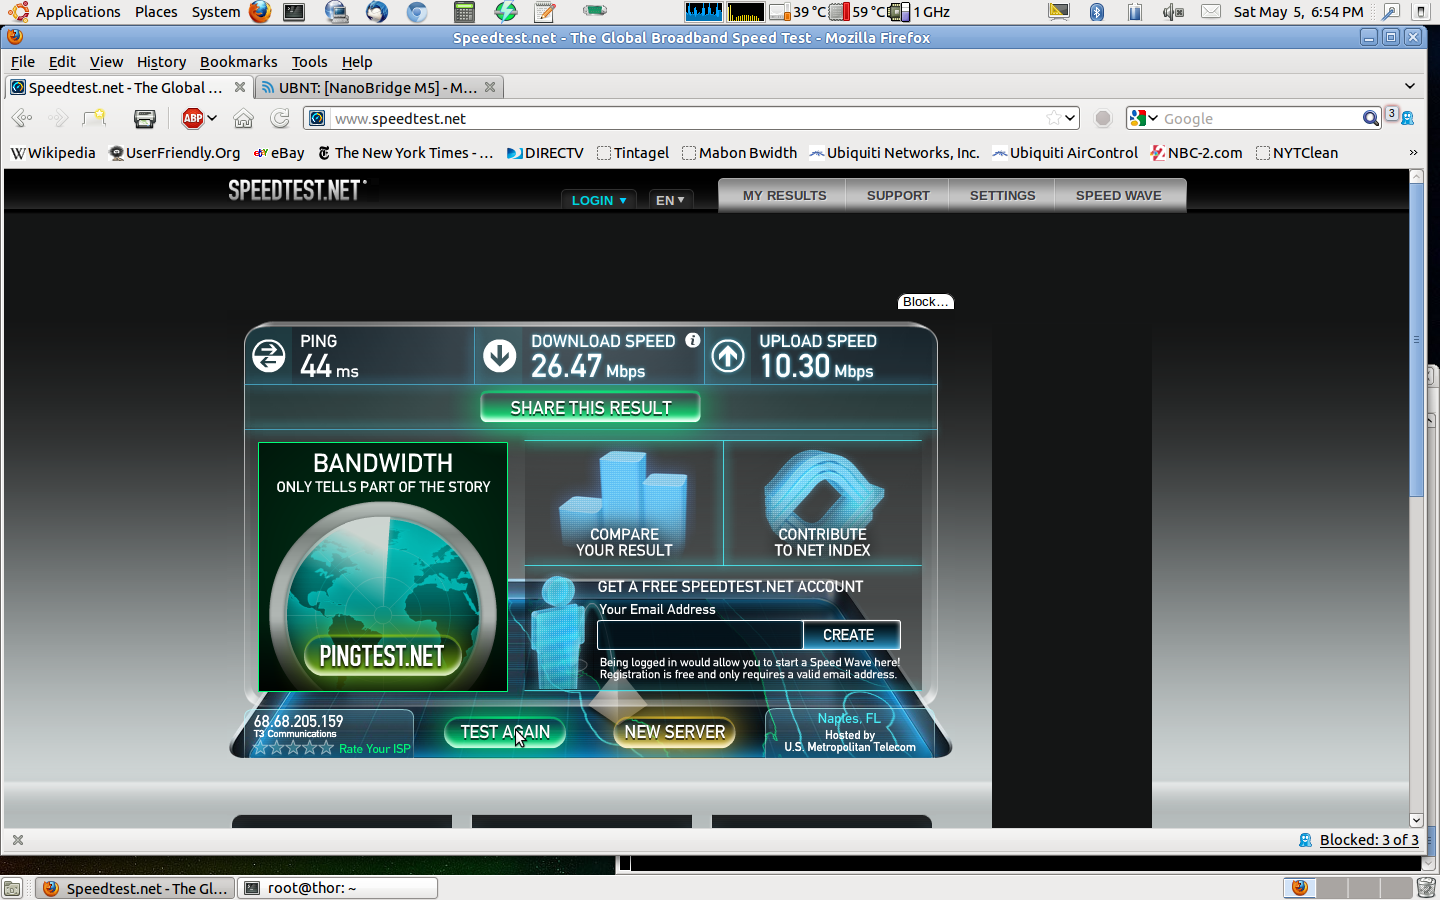Switch to the UBNT NanoBridge M5 tab

coord(376,88)
